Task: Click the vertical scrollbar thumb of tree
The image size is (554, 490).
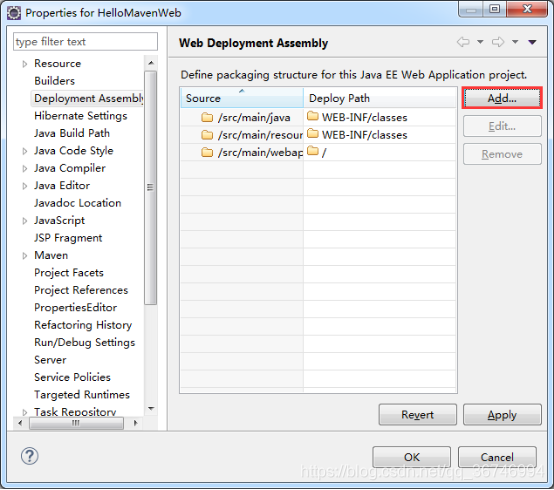Action: pos(151,187)
